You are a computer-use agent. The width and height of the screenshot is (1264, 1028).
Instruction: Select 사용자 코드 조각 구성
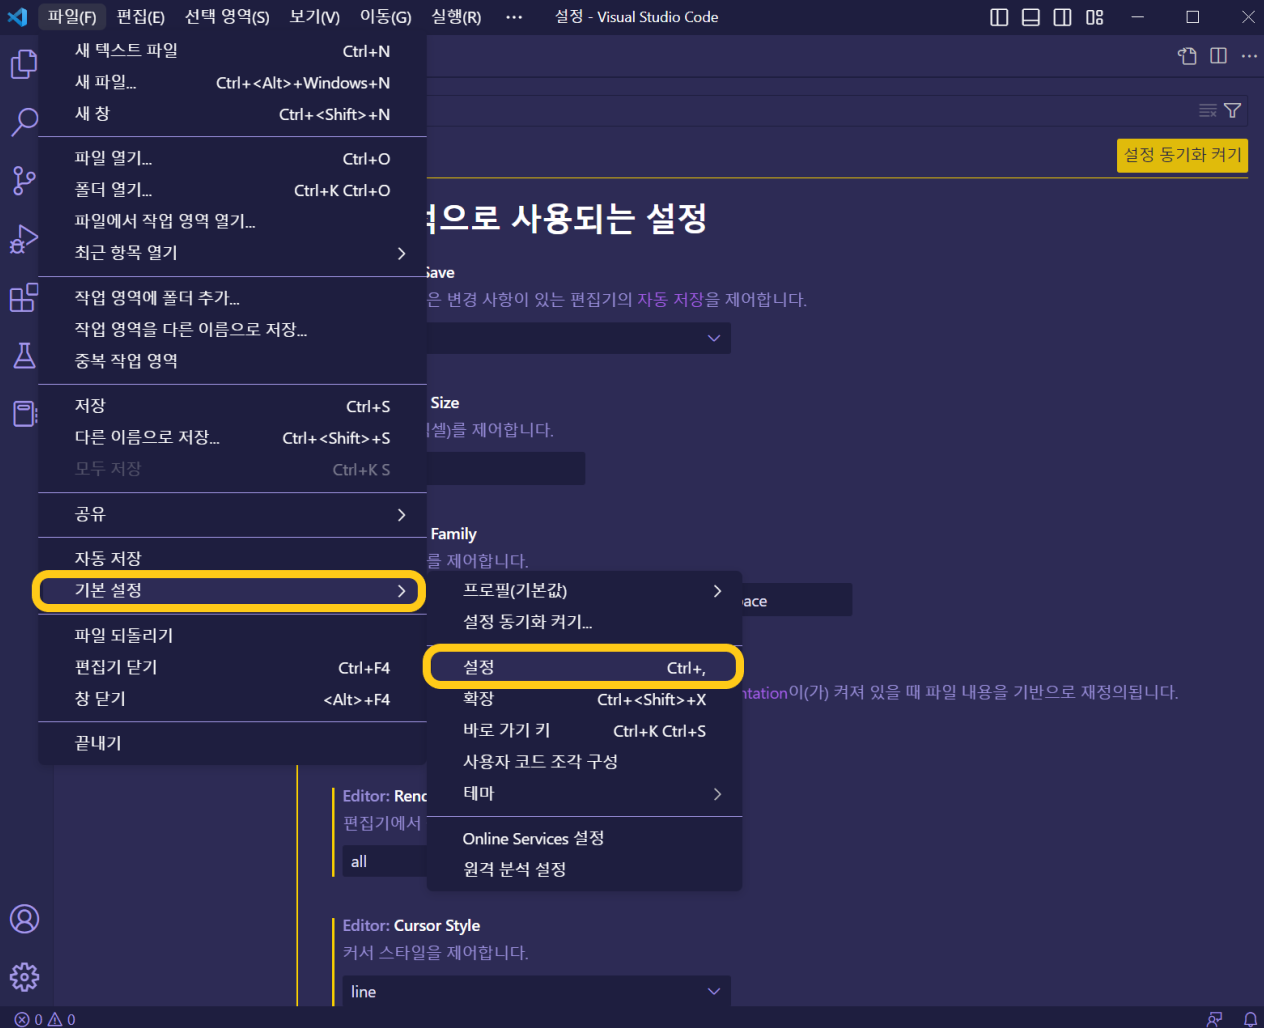click(x=585, y=761)
